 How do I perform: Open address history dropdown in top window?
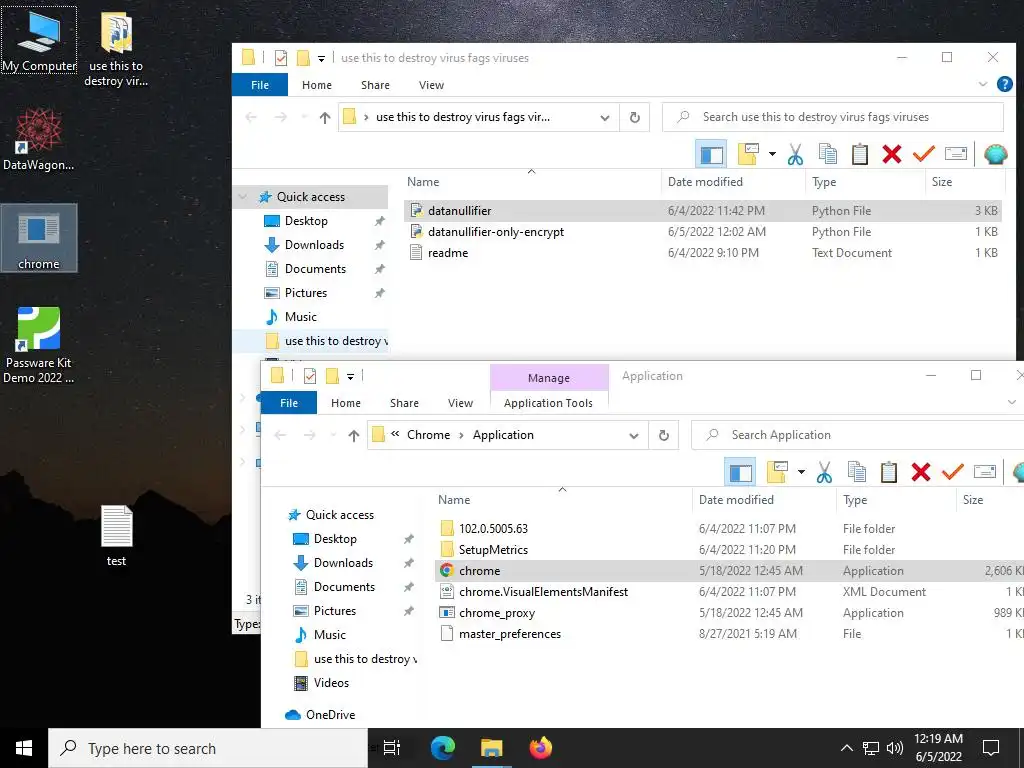tap(605, 118)
